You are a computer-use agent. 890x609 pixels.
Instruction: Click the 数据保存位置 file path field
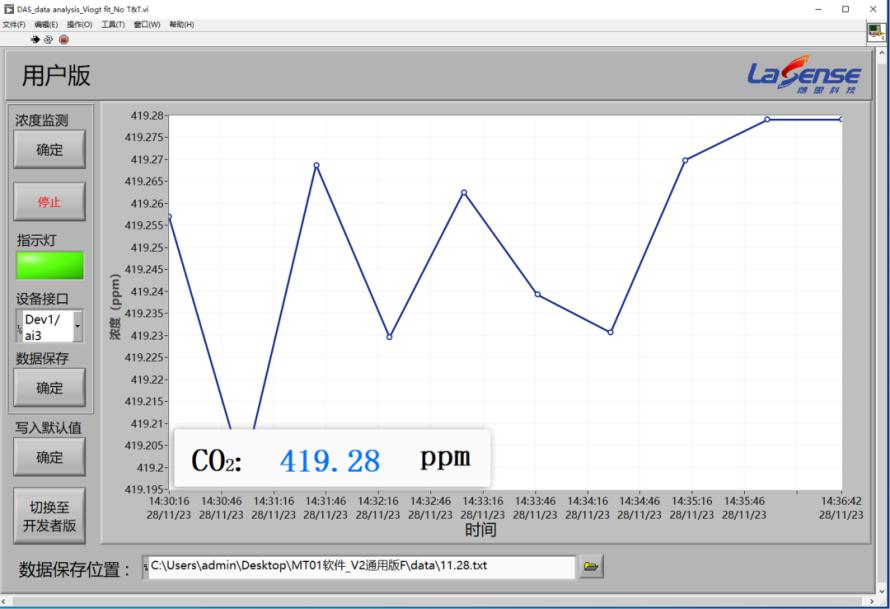coord(360,567)
